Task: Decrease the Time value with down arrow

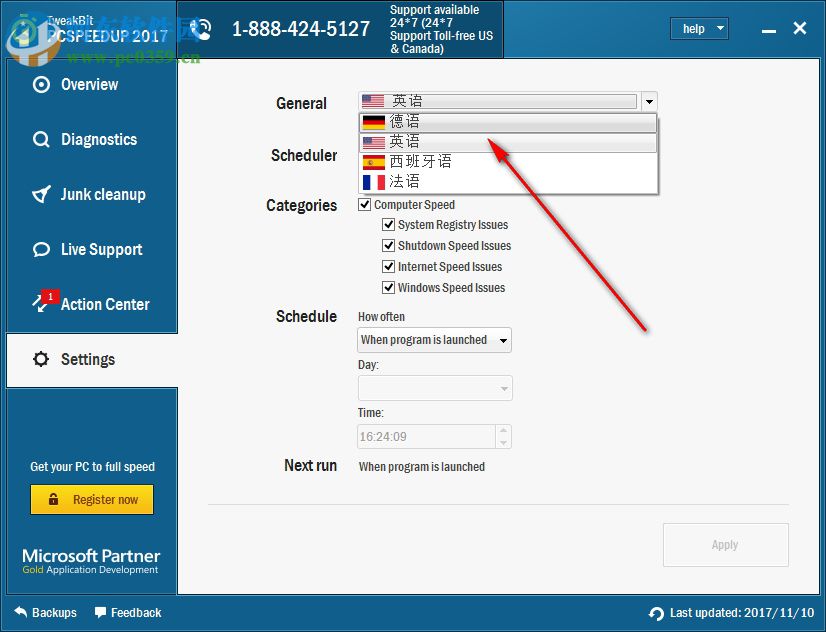Action: coord(503,443)
